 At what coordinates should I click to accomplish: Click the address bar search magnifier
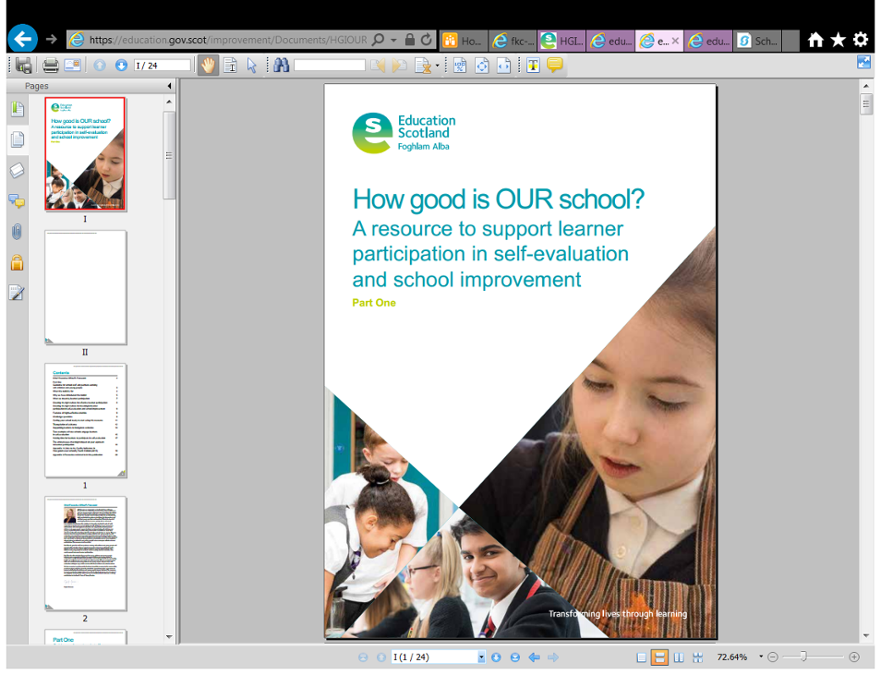coord(379,39)
